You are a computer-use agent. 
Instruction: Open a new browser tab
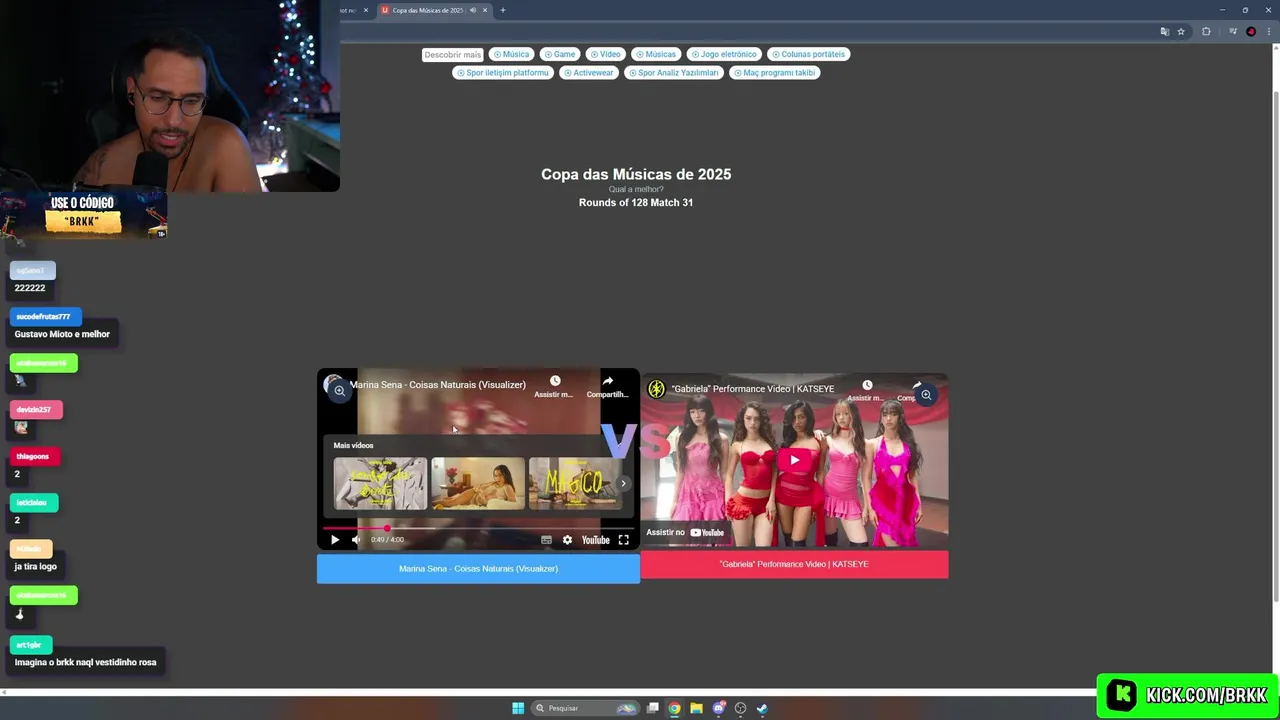(x=503, y=10)
